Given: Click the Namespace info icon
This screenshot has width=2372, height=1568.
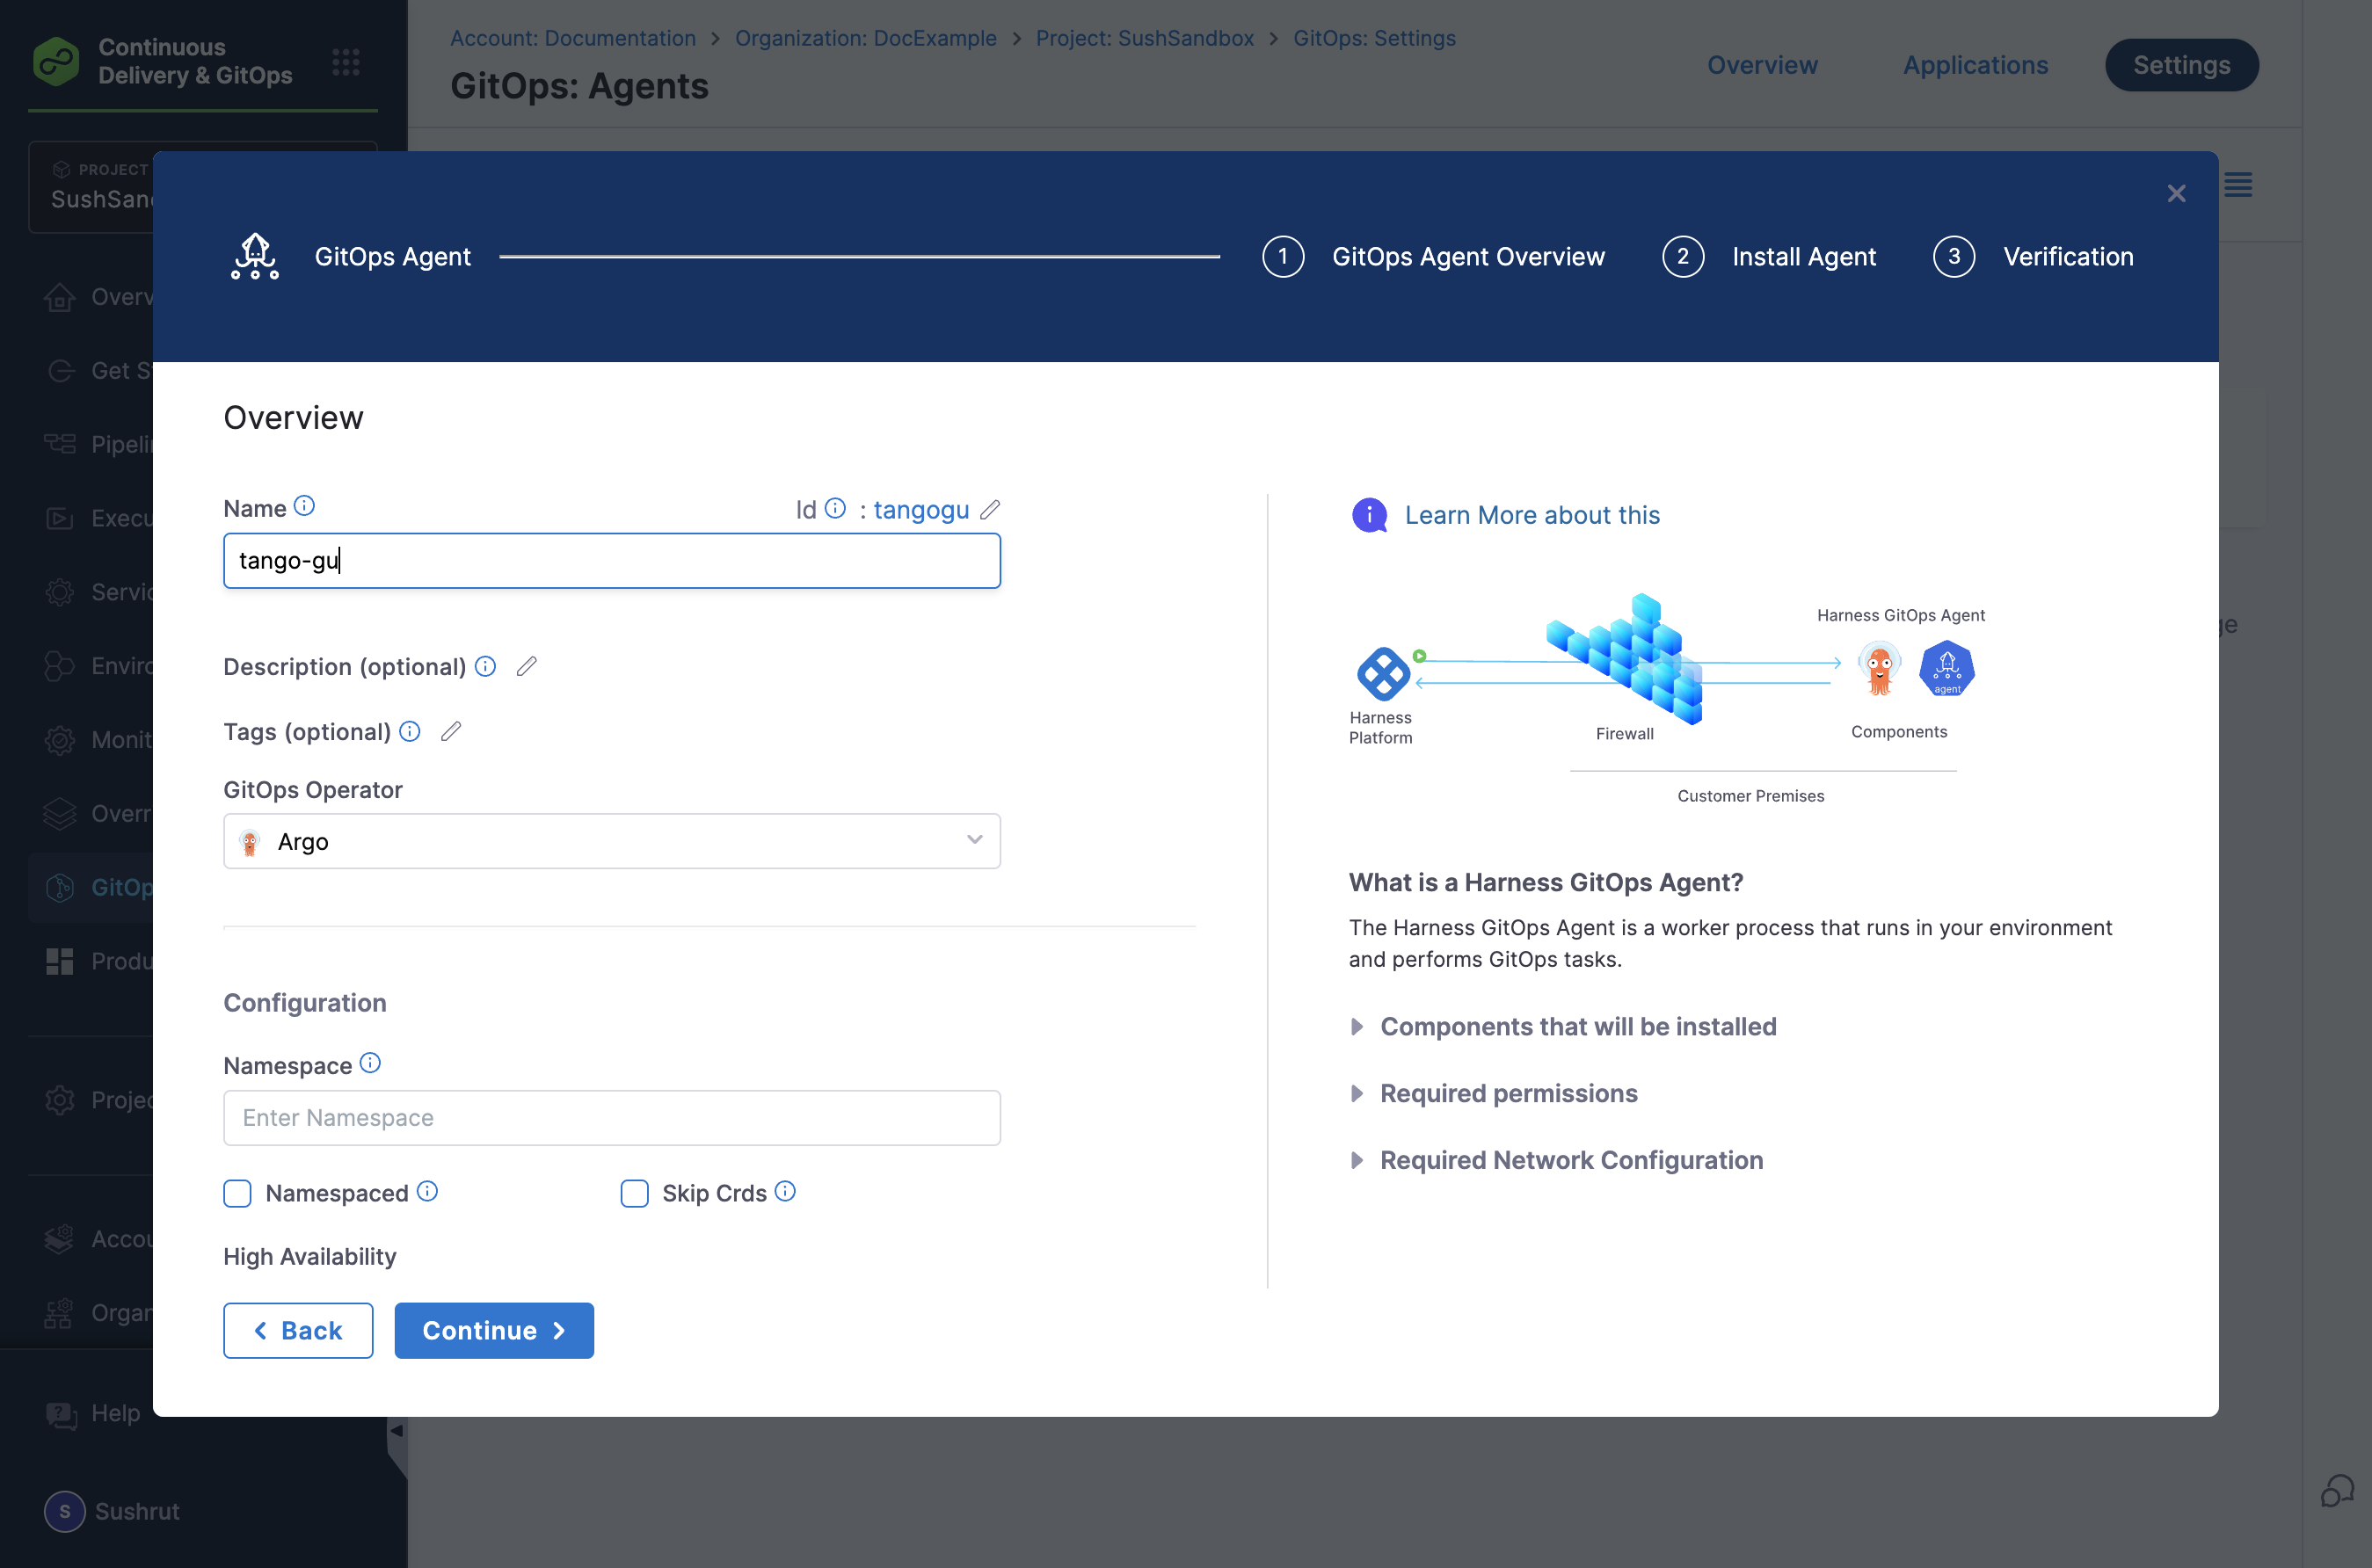Looking at the screenshot, I should coord(370,1063).
